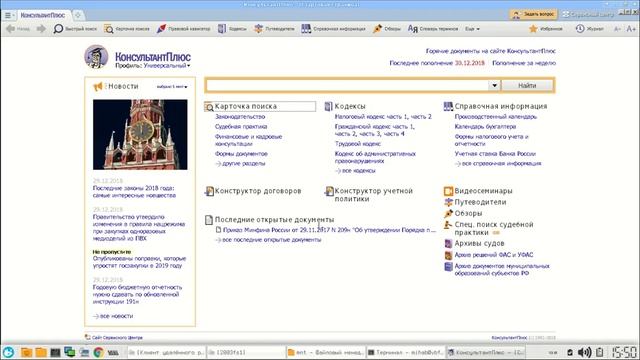Open Спец. поиск судебной практики

493,229
